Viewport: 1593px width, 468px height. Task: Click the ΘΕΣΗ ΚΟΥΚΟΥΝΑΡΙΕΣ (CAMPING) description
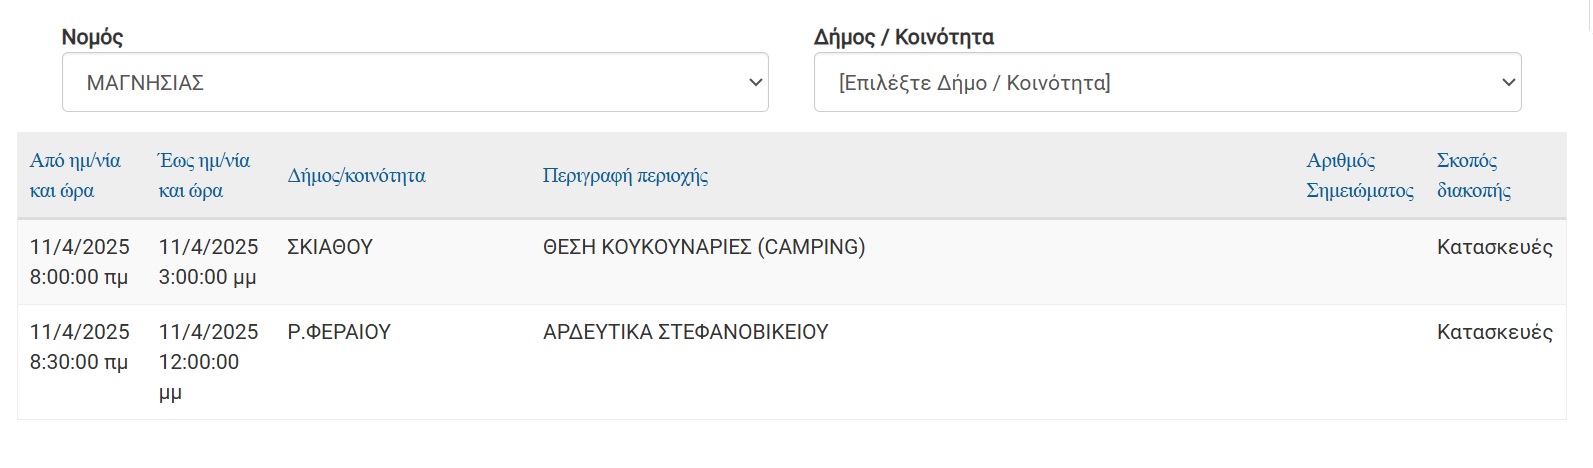(x=703, y=247)
